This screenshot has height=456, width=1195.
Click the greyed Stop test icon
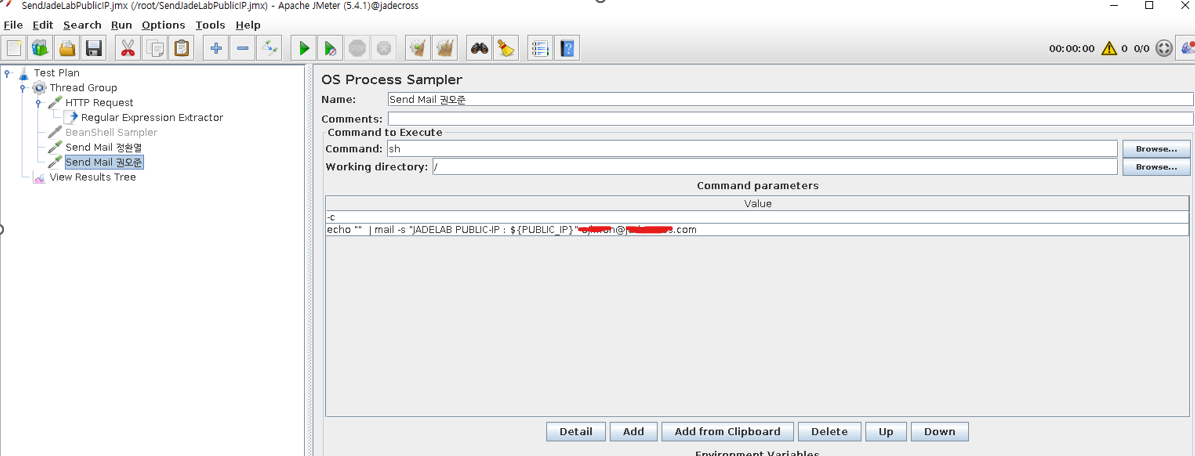point(357,48)
